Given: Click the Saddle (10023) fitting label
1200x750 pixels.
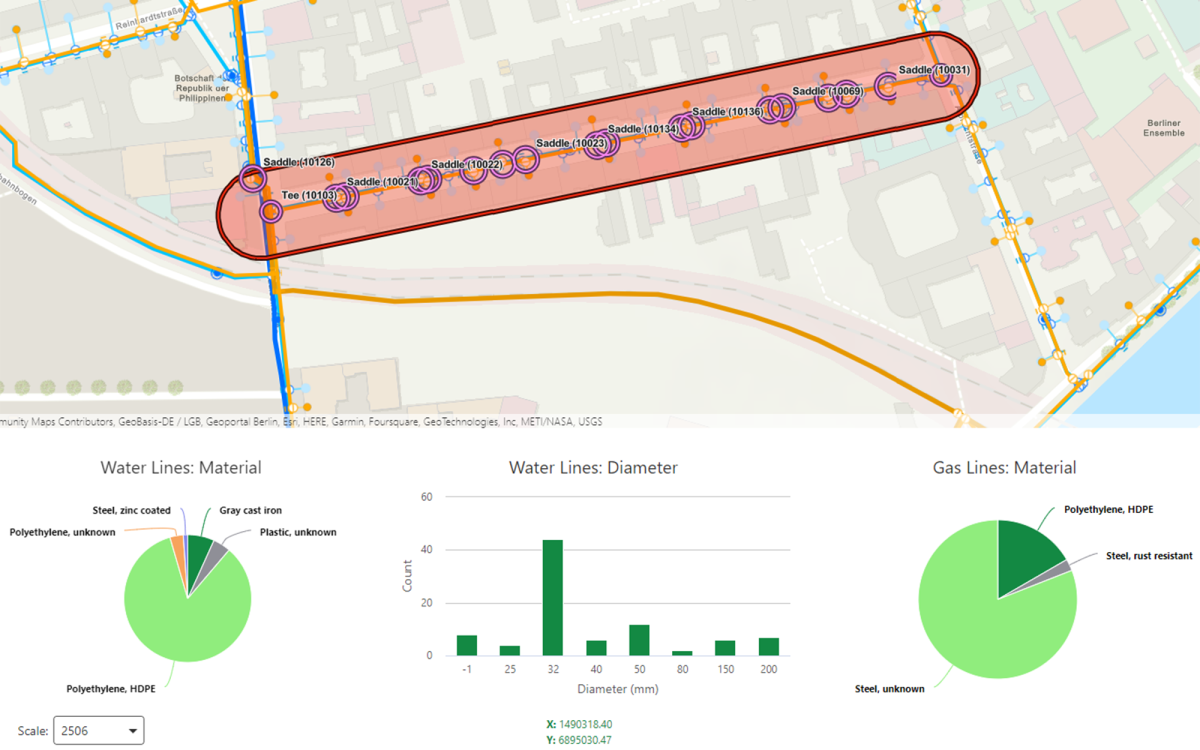Looking at the screenshot, I should [571, 144].
